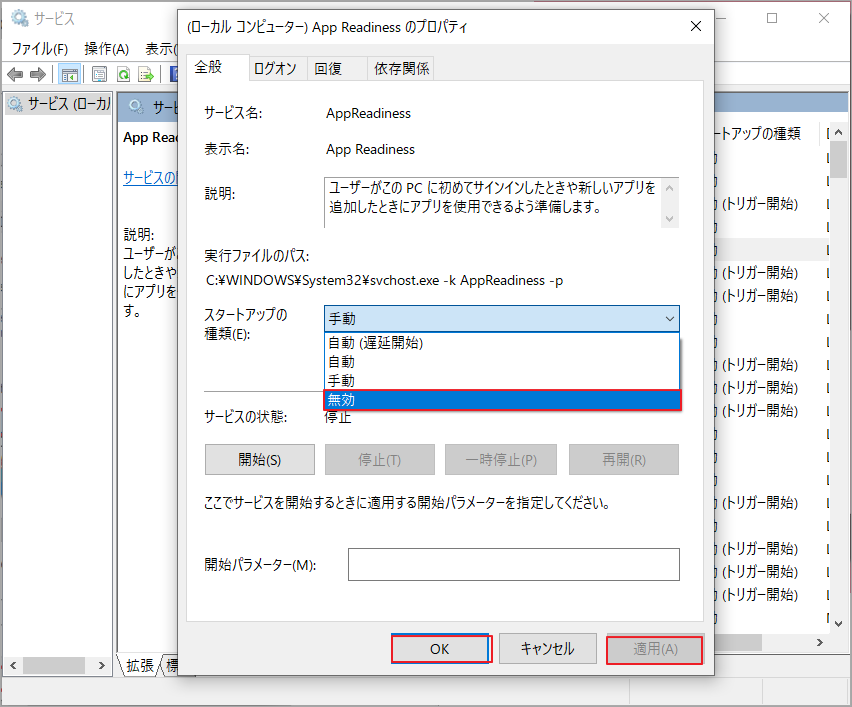The image size is (852, 707).
Task: Click the AppReadiness service name text
Action: 368,114
